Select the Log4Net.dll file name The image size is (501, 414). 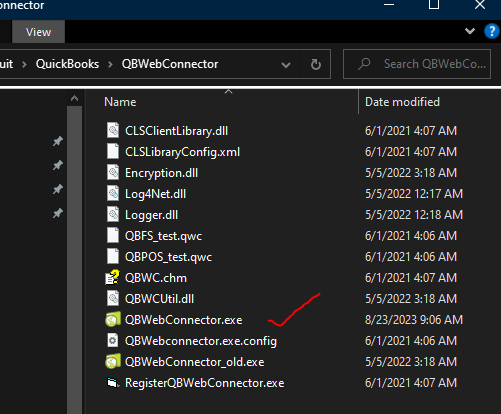click(155, 194)
